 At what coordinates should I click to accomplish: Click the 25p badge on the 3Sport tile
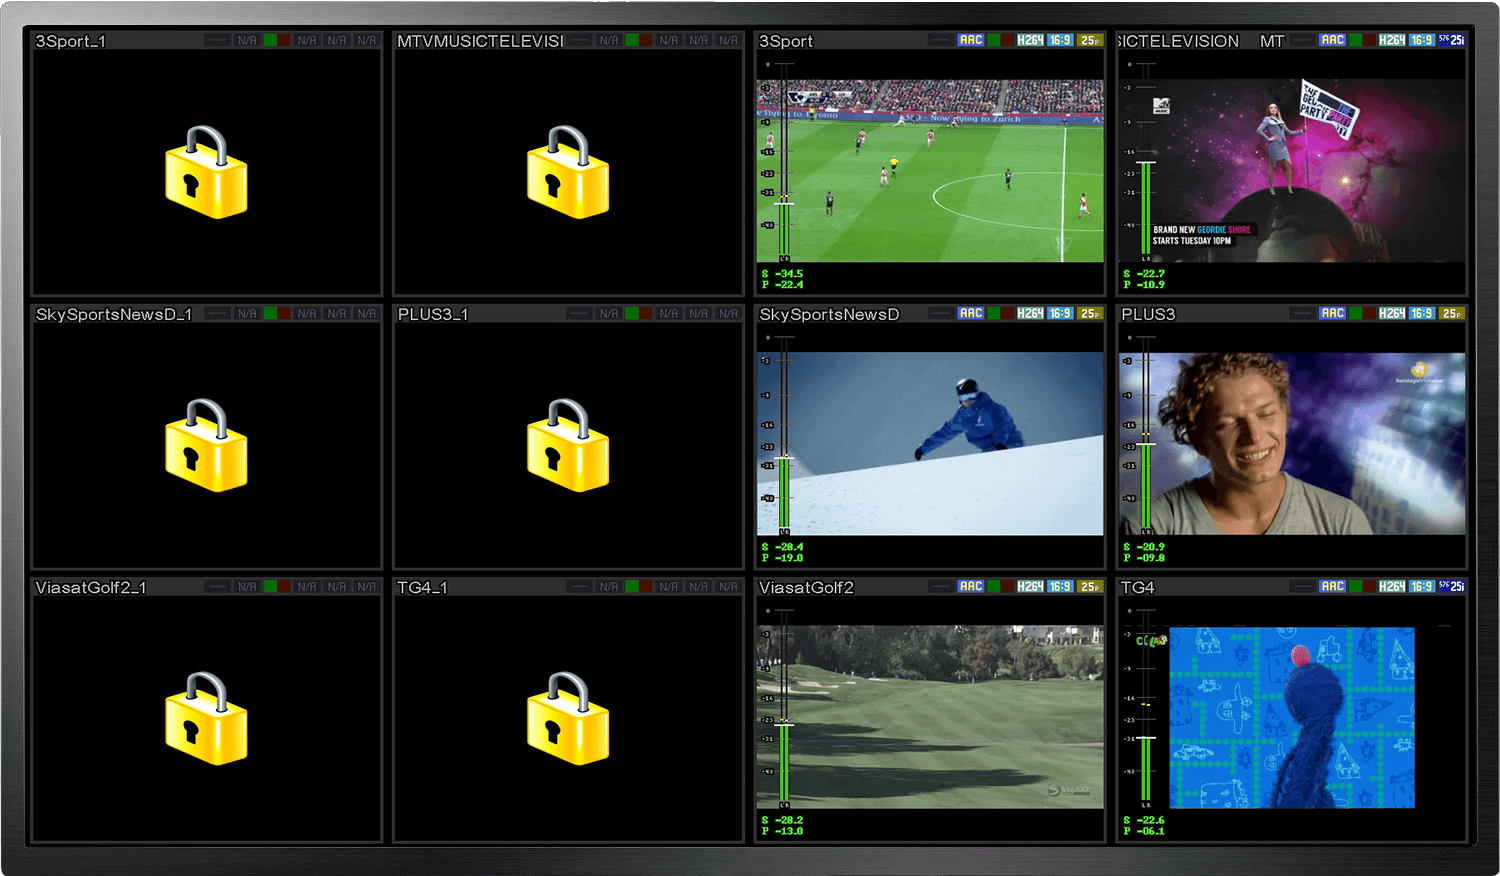1090,40
